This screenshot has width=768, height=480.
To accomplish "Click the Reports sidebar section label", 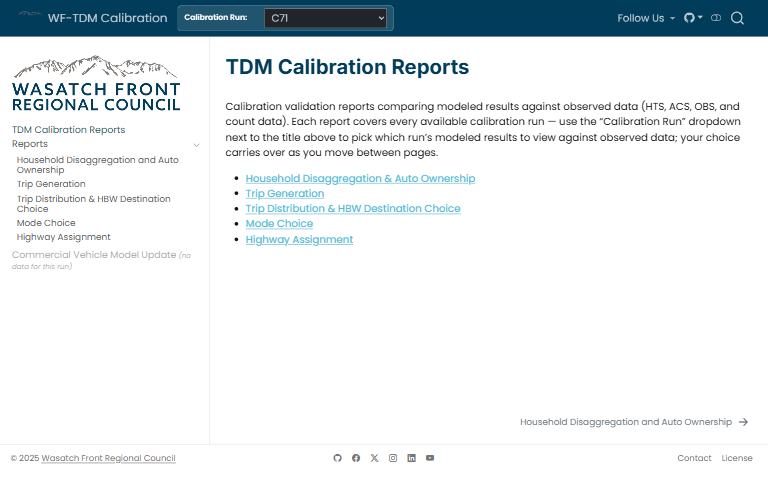I will [x=30, y=144].
